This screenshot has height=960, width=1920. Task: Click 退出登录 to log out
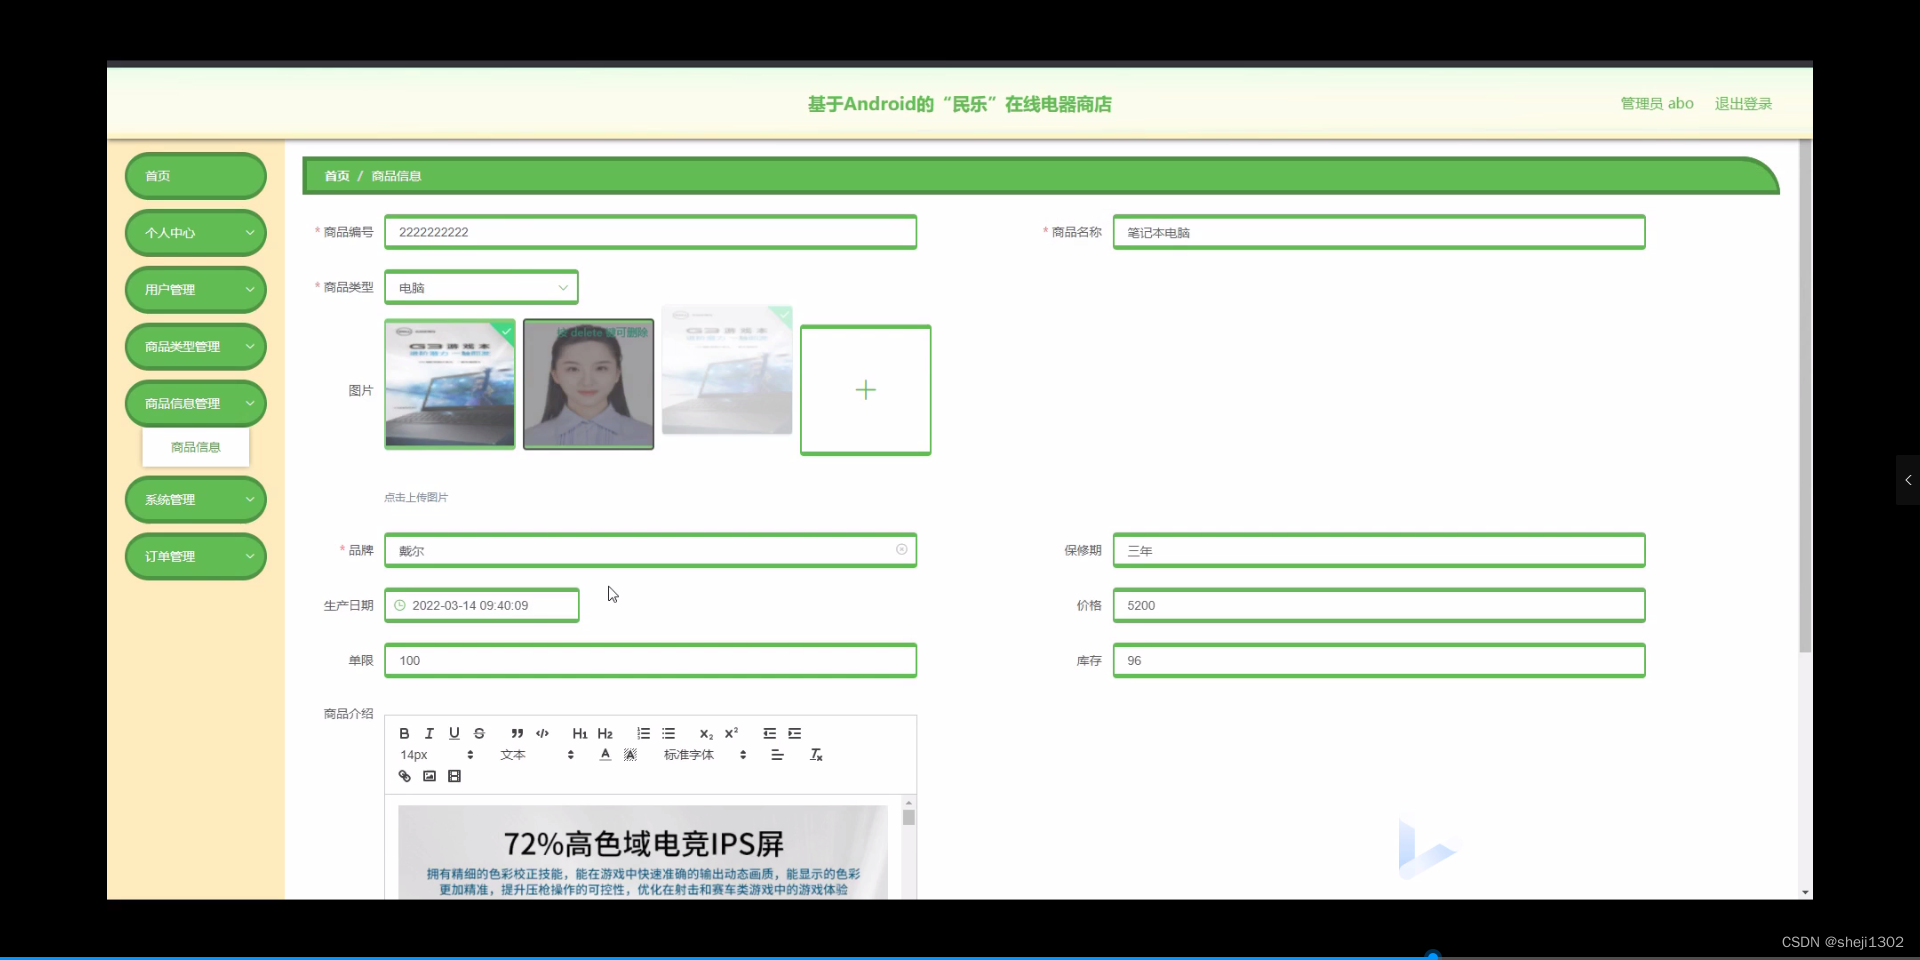click(1743, 103)
